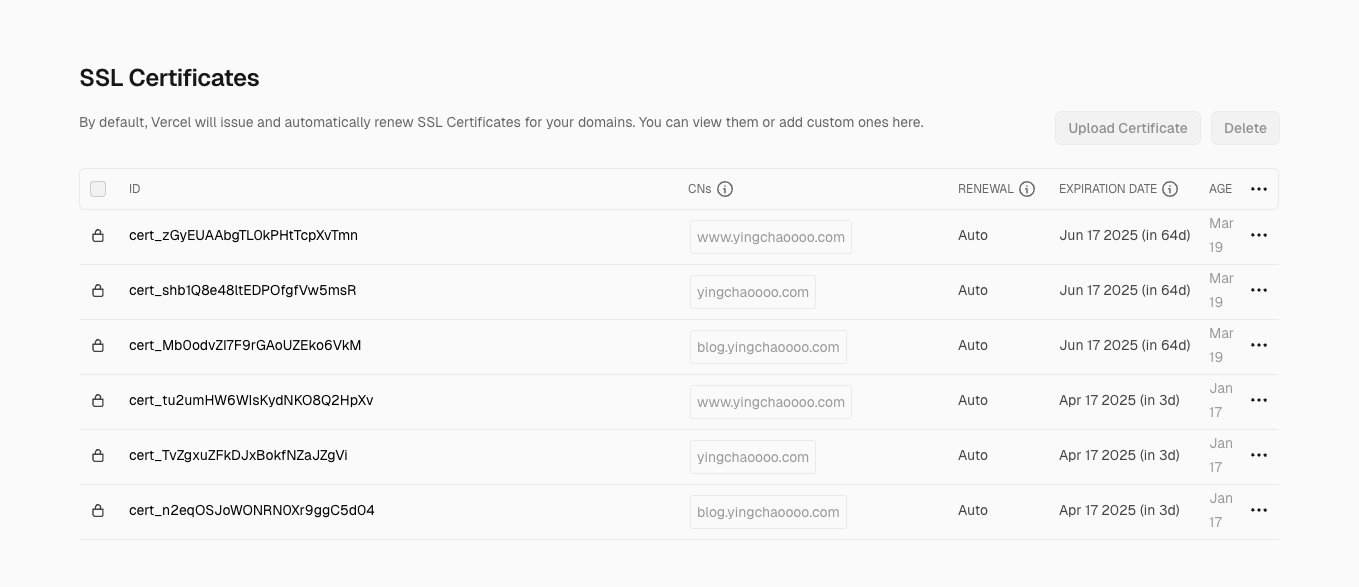Click blog.yingchaoooo.com CN tag expiring Apr 17
Viewport: 1359px width, 587px height.
tap(768, 512)
